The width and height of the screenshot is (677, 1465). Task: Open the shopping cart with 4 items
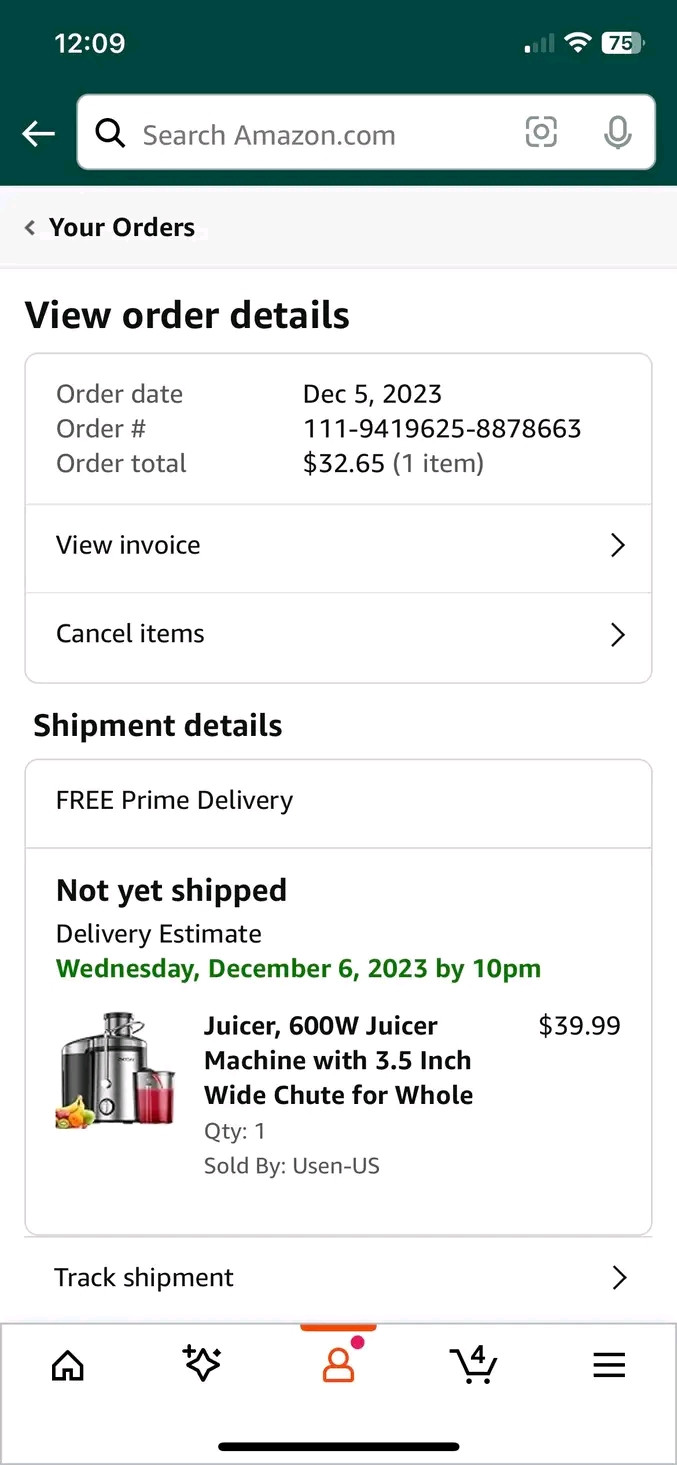(473, 1364)
